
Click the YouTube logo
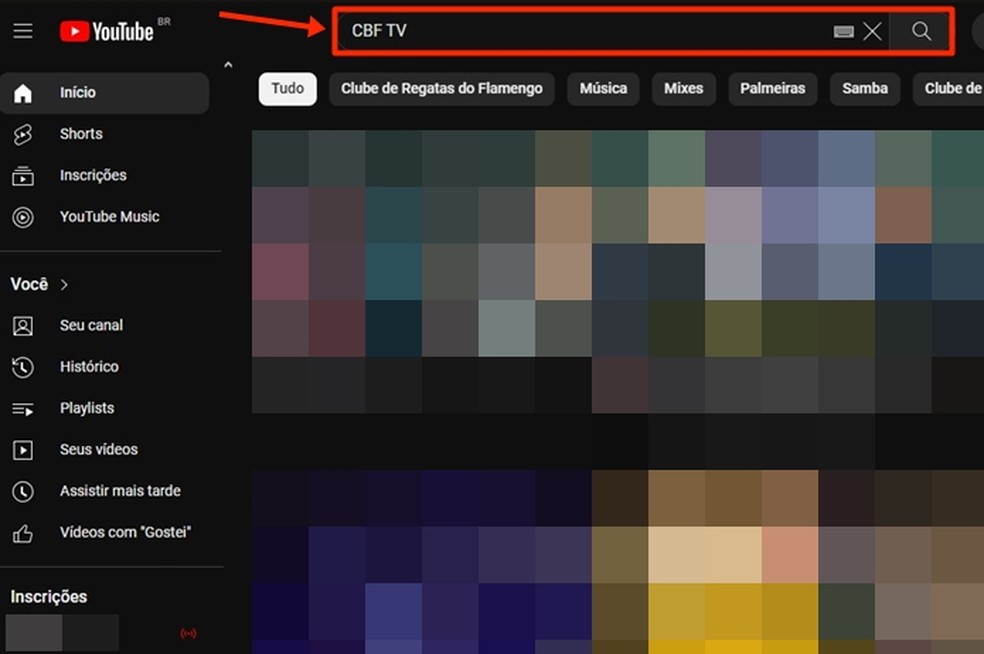coord(107,31)
